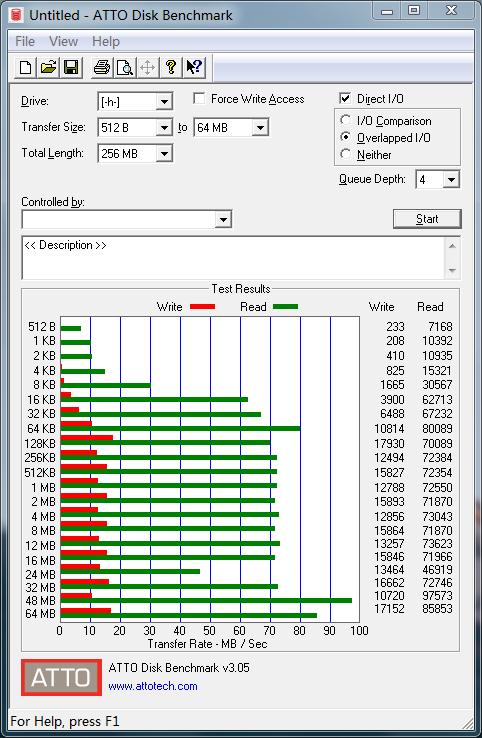Viewport: 482px width, 738px height.
Task: Enable Force Write Access checkbox
Action: pyautogui.click(x=199, y=98)
